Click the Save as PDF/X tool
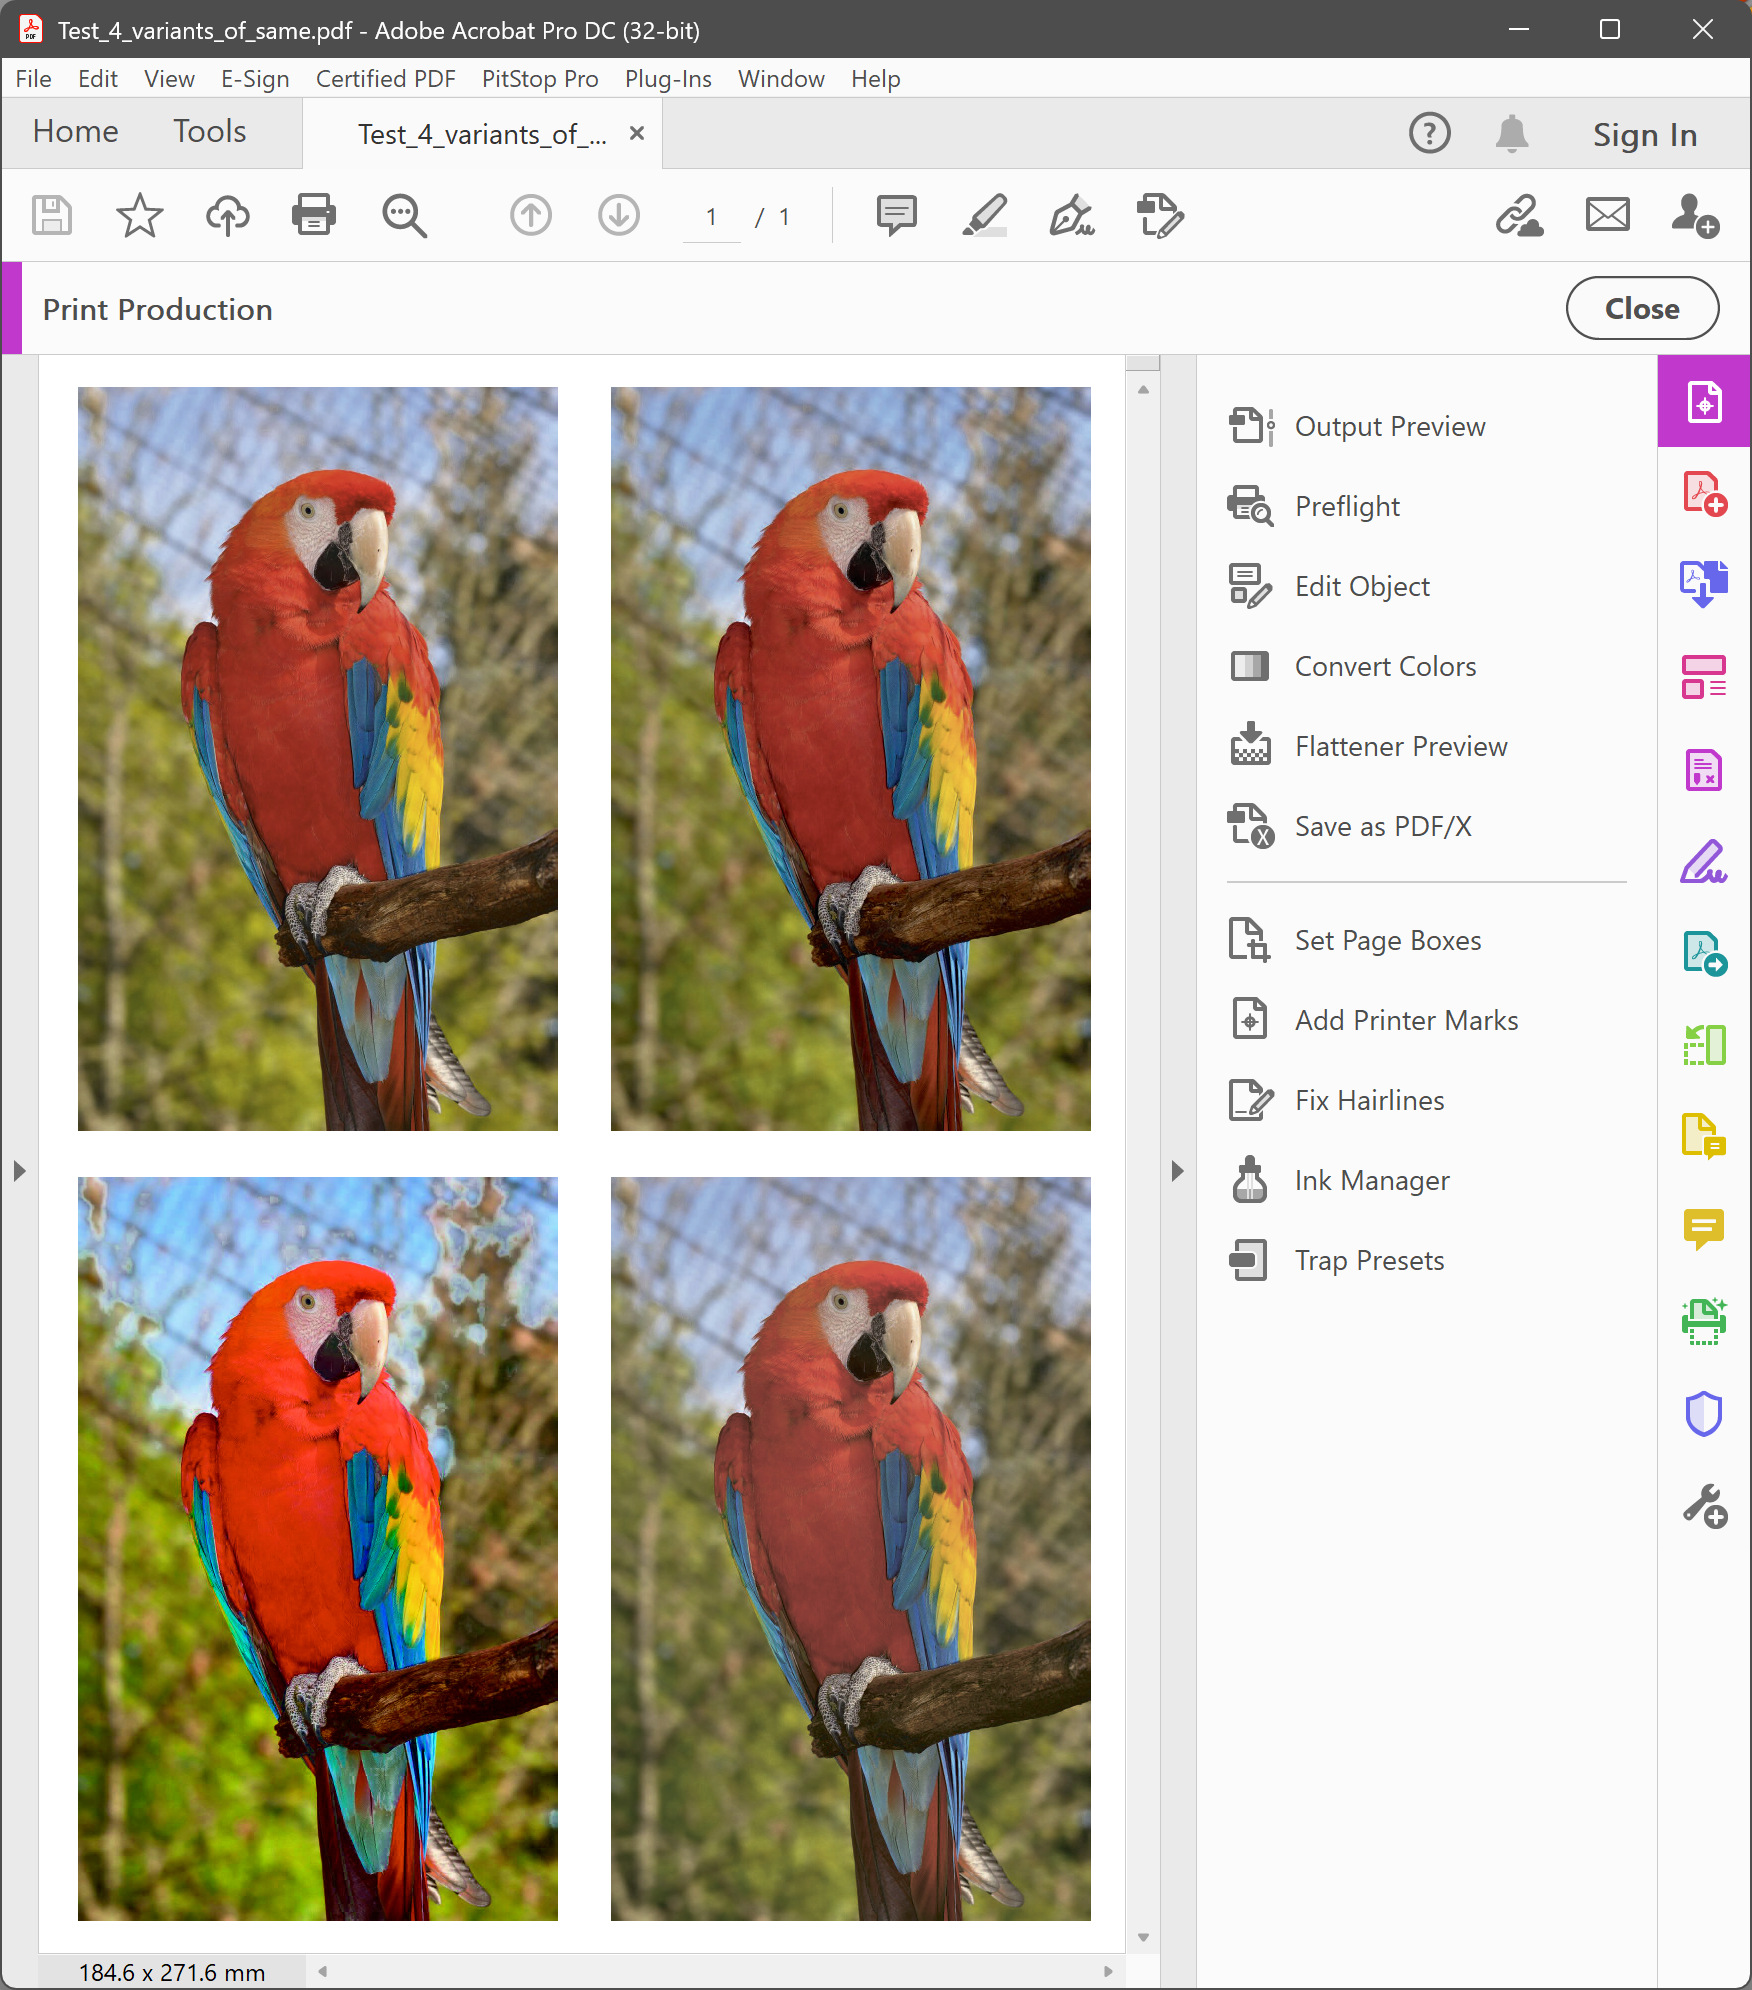The height and width of the screenshot is (1990, 1752). coord(1382,827)
